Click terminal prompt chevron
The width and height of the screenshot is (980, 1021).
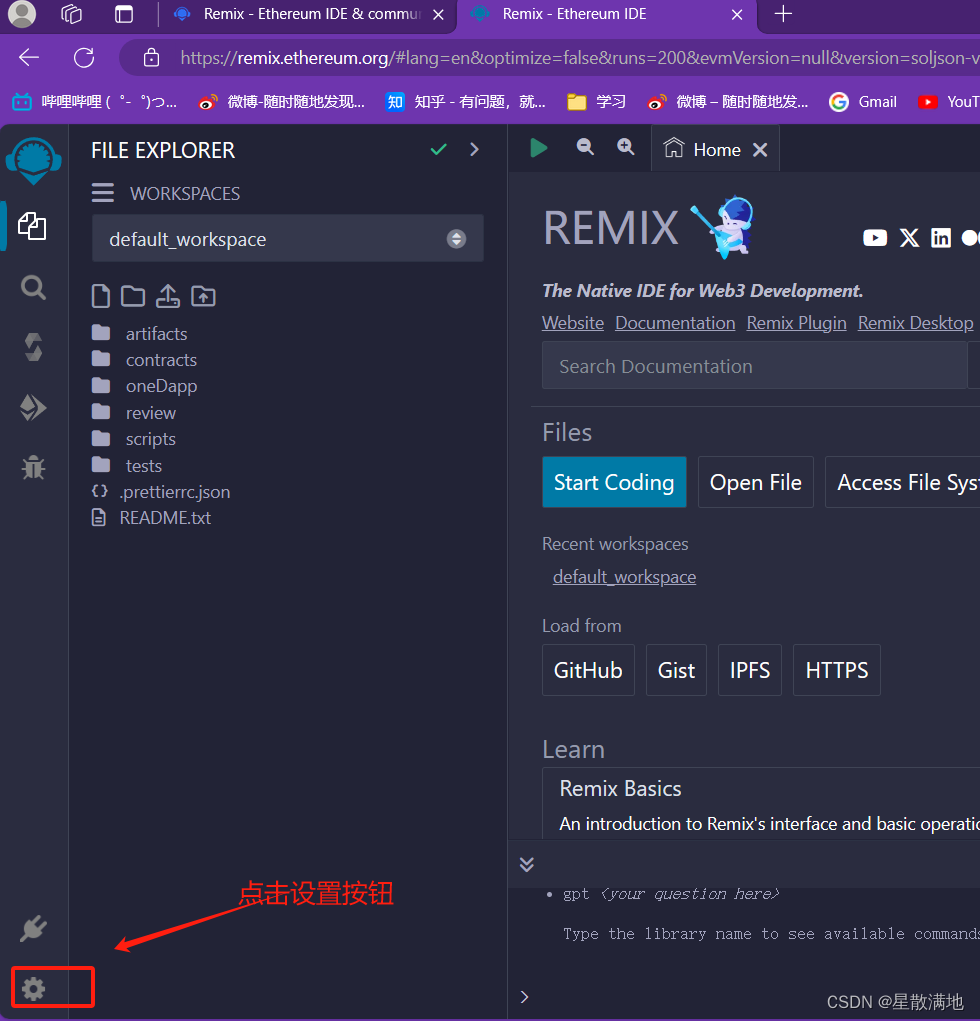click(524, 997)
